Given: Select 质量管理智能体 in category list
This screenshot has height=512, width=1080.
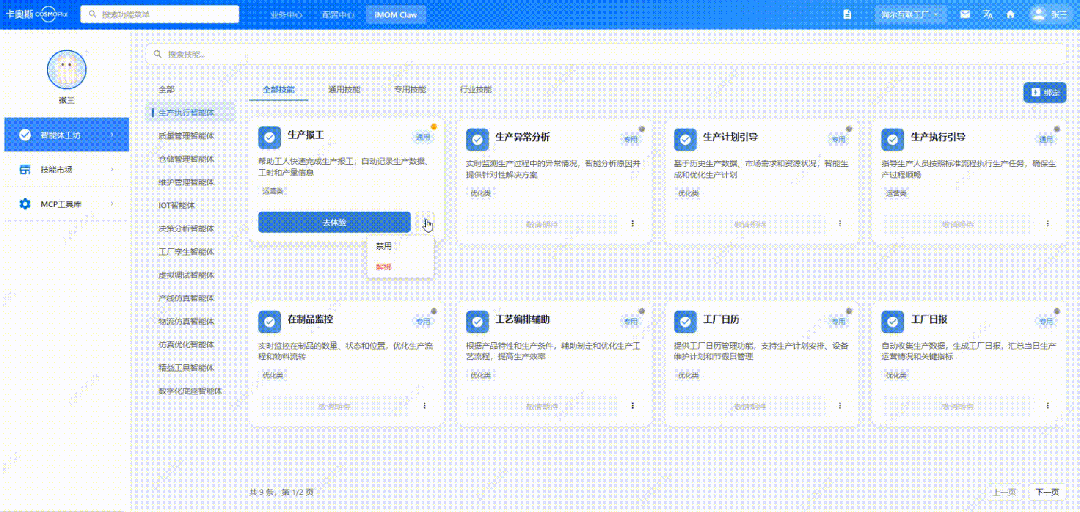Looking at the screenshot, I should (x=186, y=135).
